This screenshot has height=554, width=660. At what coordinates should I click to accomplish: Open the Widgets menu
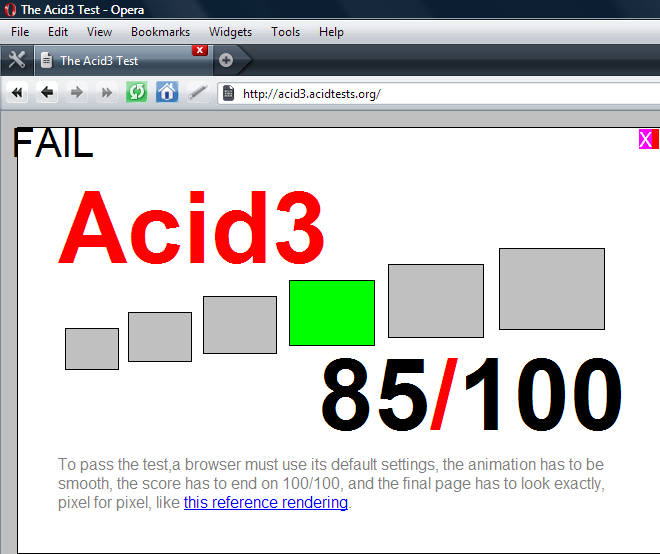tap(230, 32)
